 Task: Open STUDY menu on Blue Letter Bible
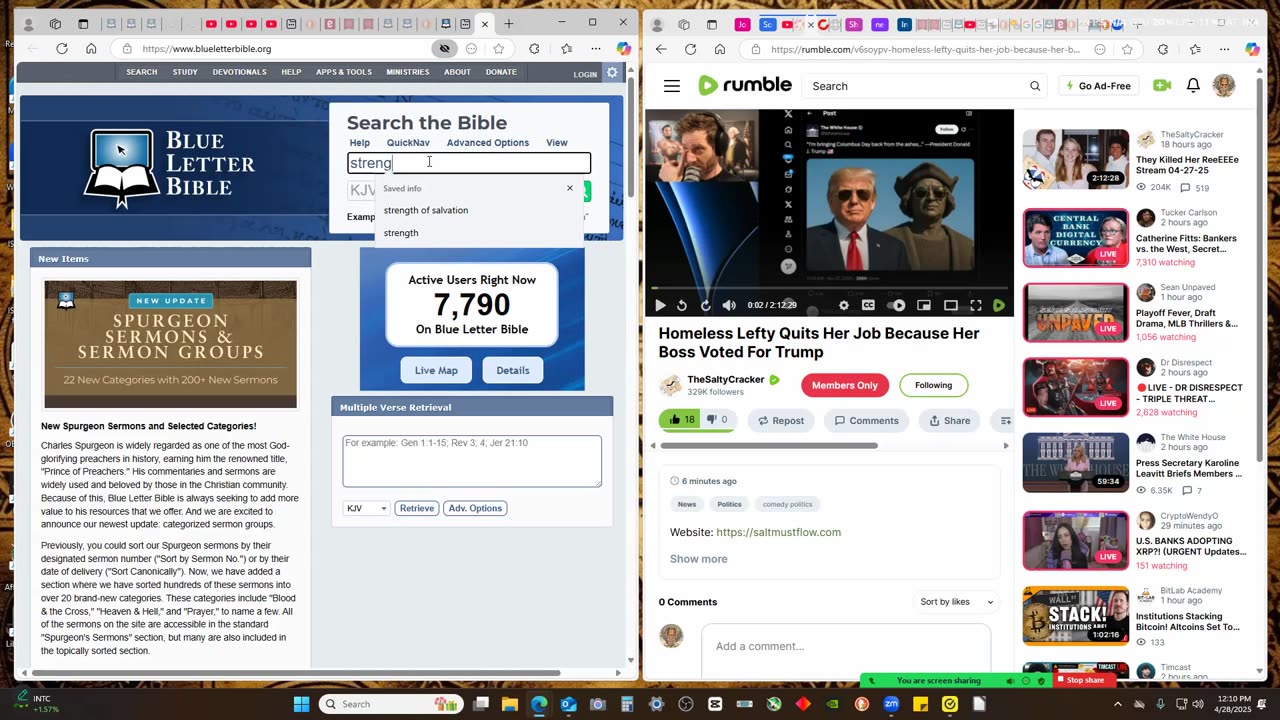pyautogui.click(x=185, y=72)
